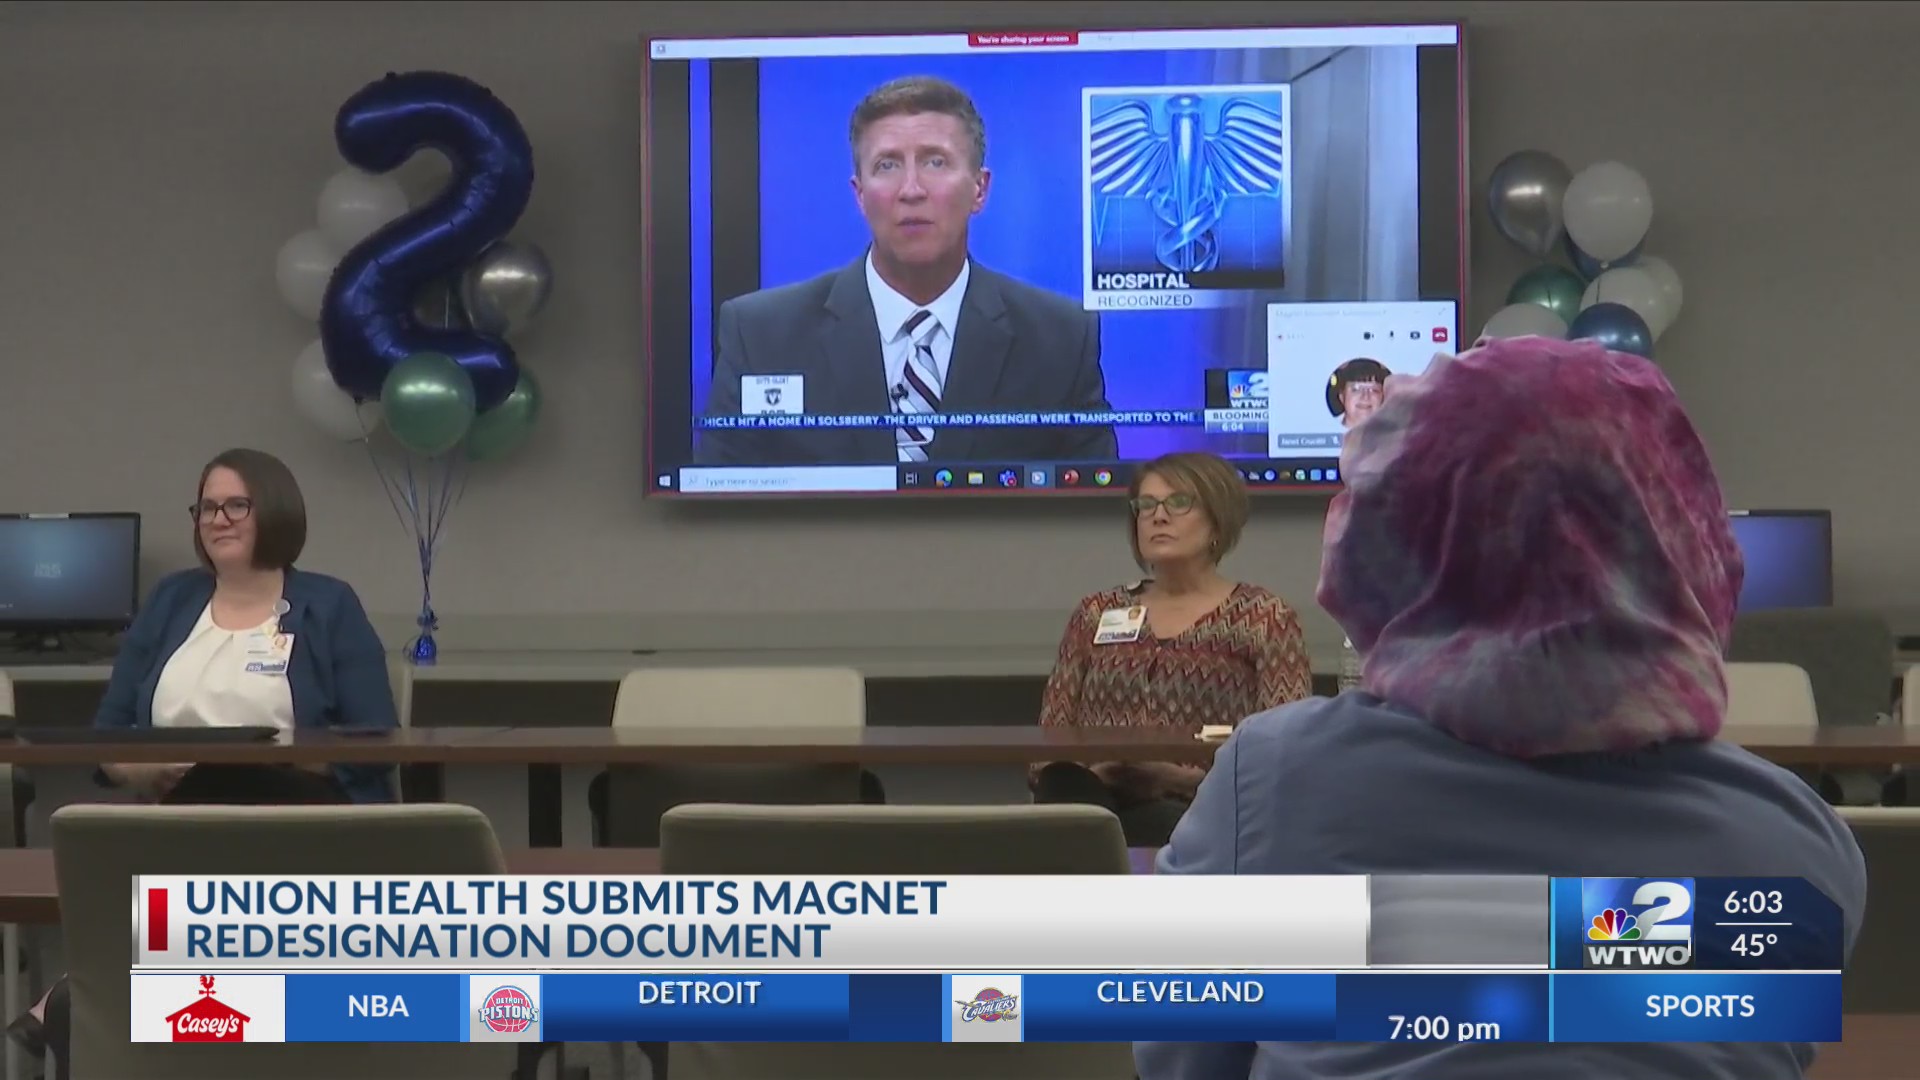Click the Windows Start button
Viewport: 1920px width, 1080px height.
click(x=666, y=478)
